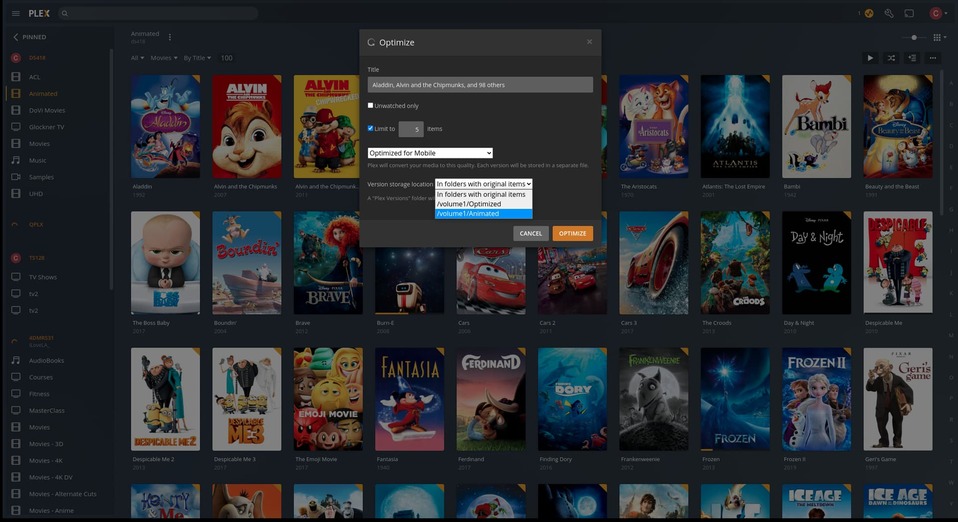Click the Title field in Optimize dialog

[480, 85]
